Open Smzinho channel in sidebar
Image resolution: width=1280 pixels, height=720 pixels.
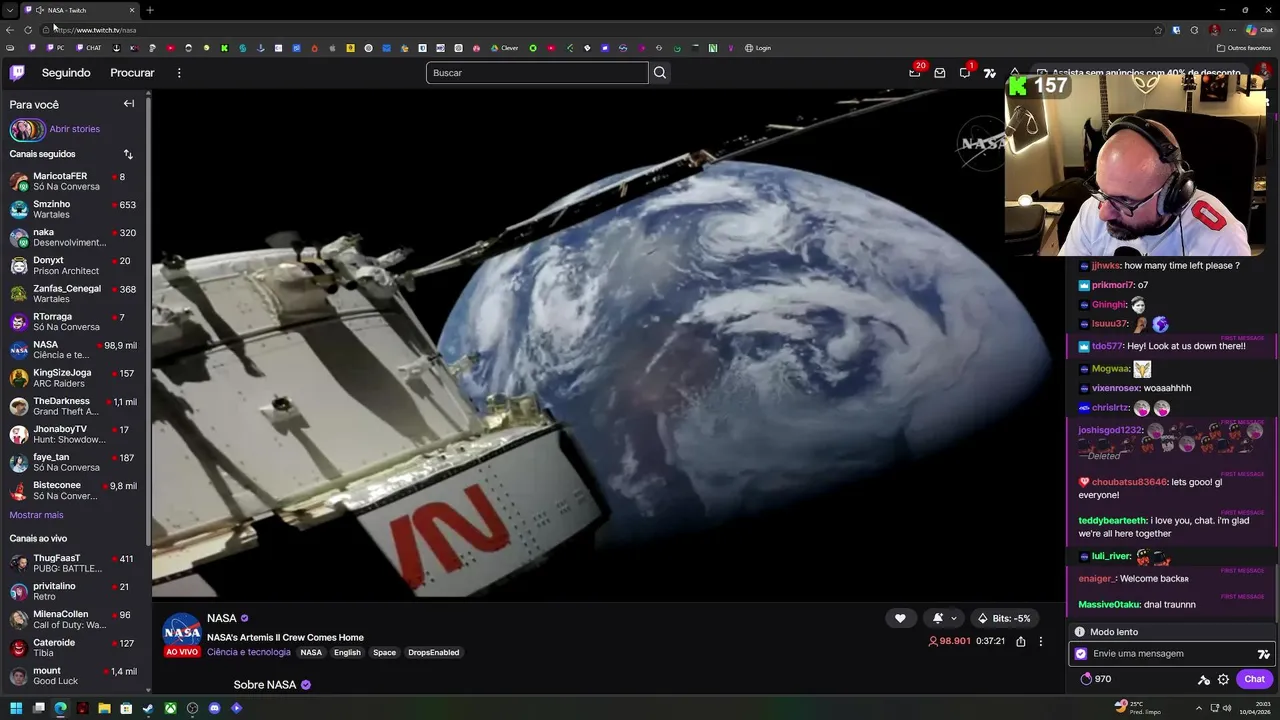coord(75,209)
